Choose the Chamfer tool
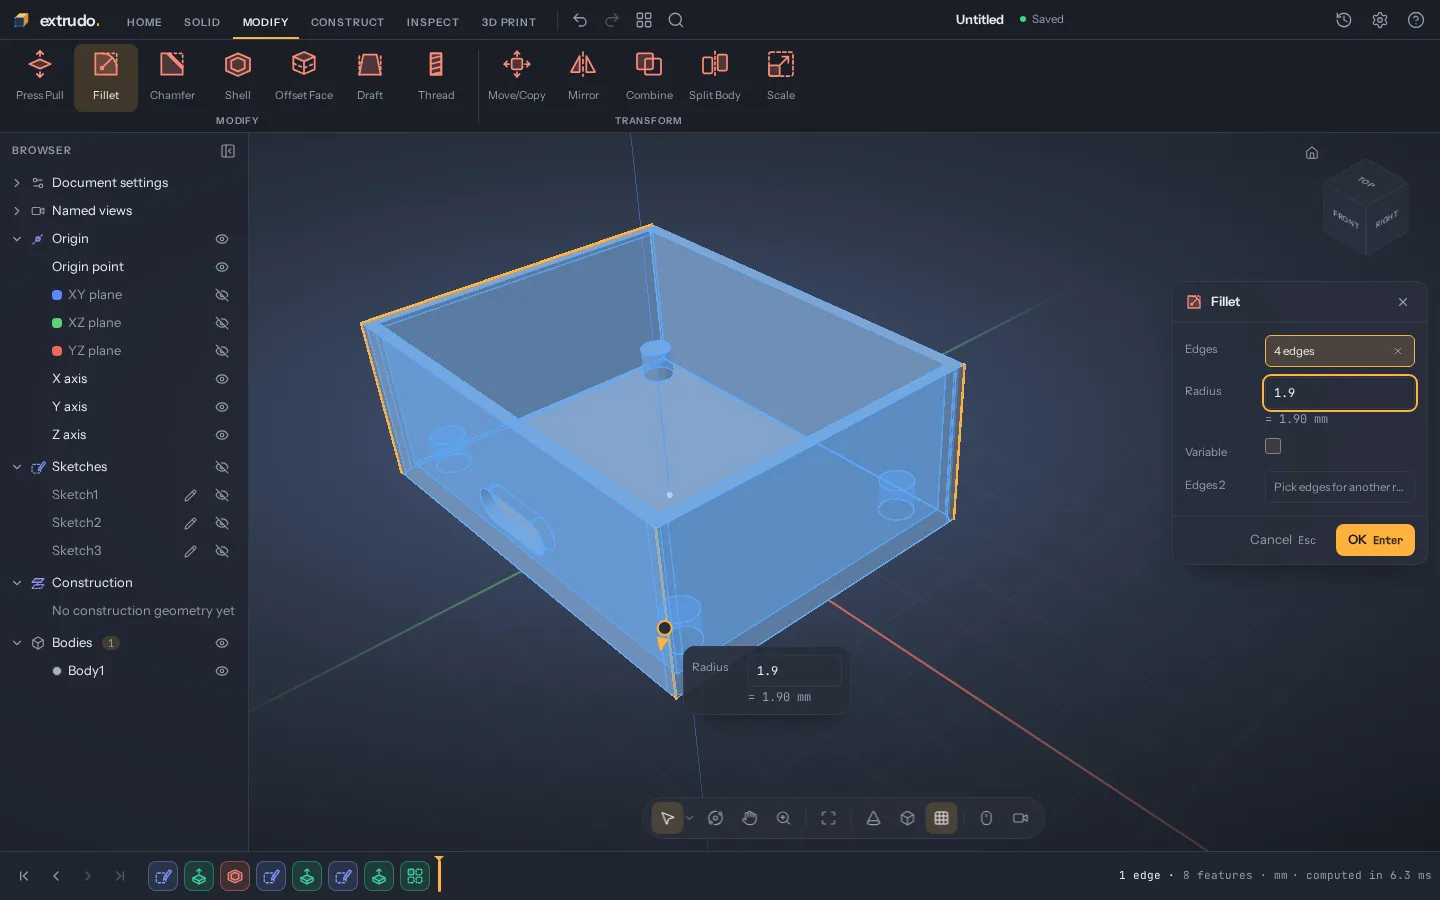 (172, 77)
